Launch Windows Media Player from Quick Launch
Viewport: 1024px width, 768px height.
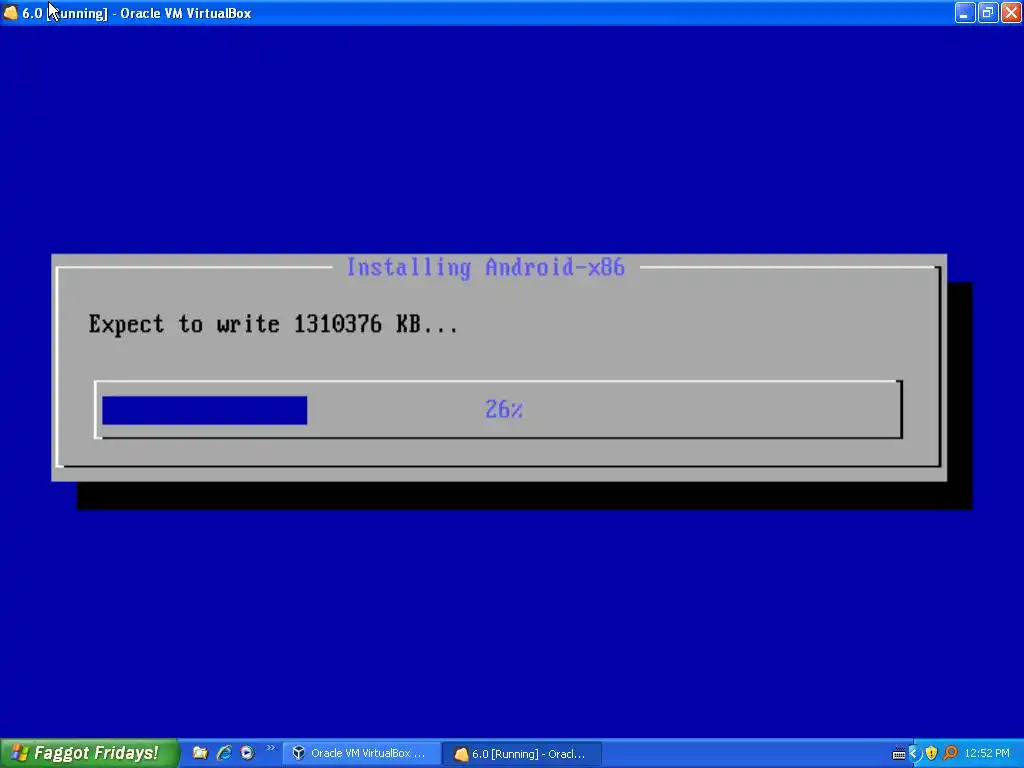(247, 753)
